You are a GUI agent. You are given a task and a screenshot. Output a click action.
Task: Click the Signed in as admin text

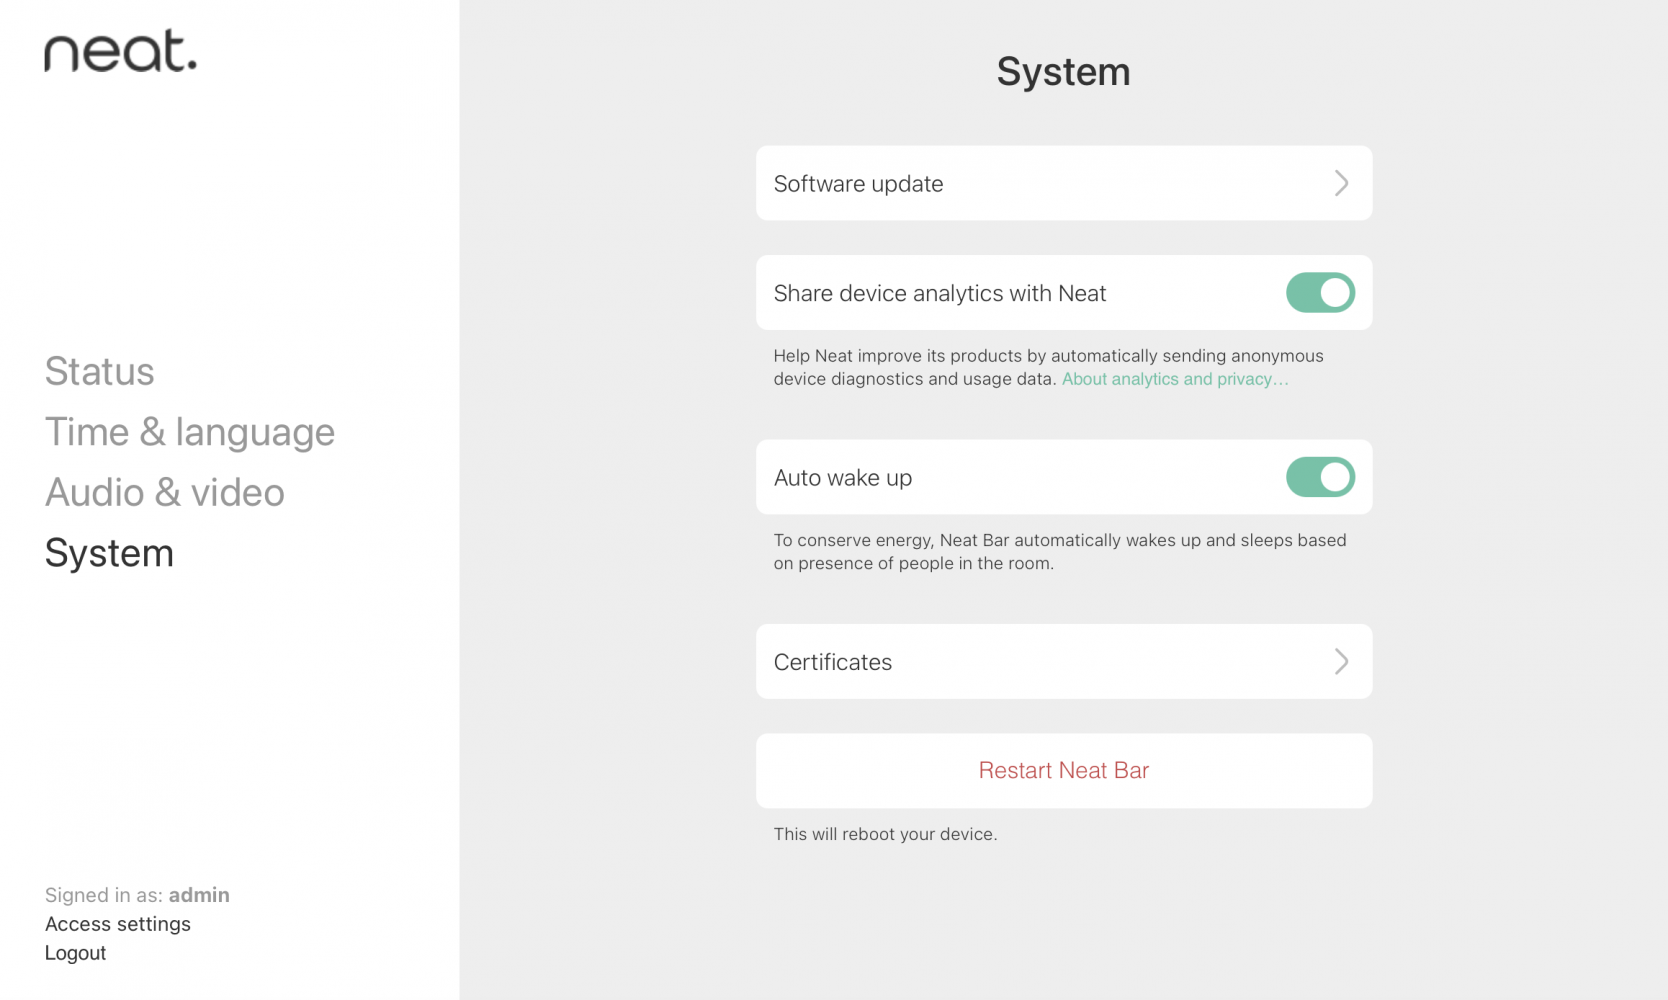tap(136, 894)
